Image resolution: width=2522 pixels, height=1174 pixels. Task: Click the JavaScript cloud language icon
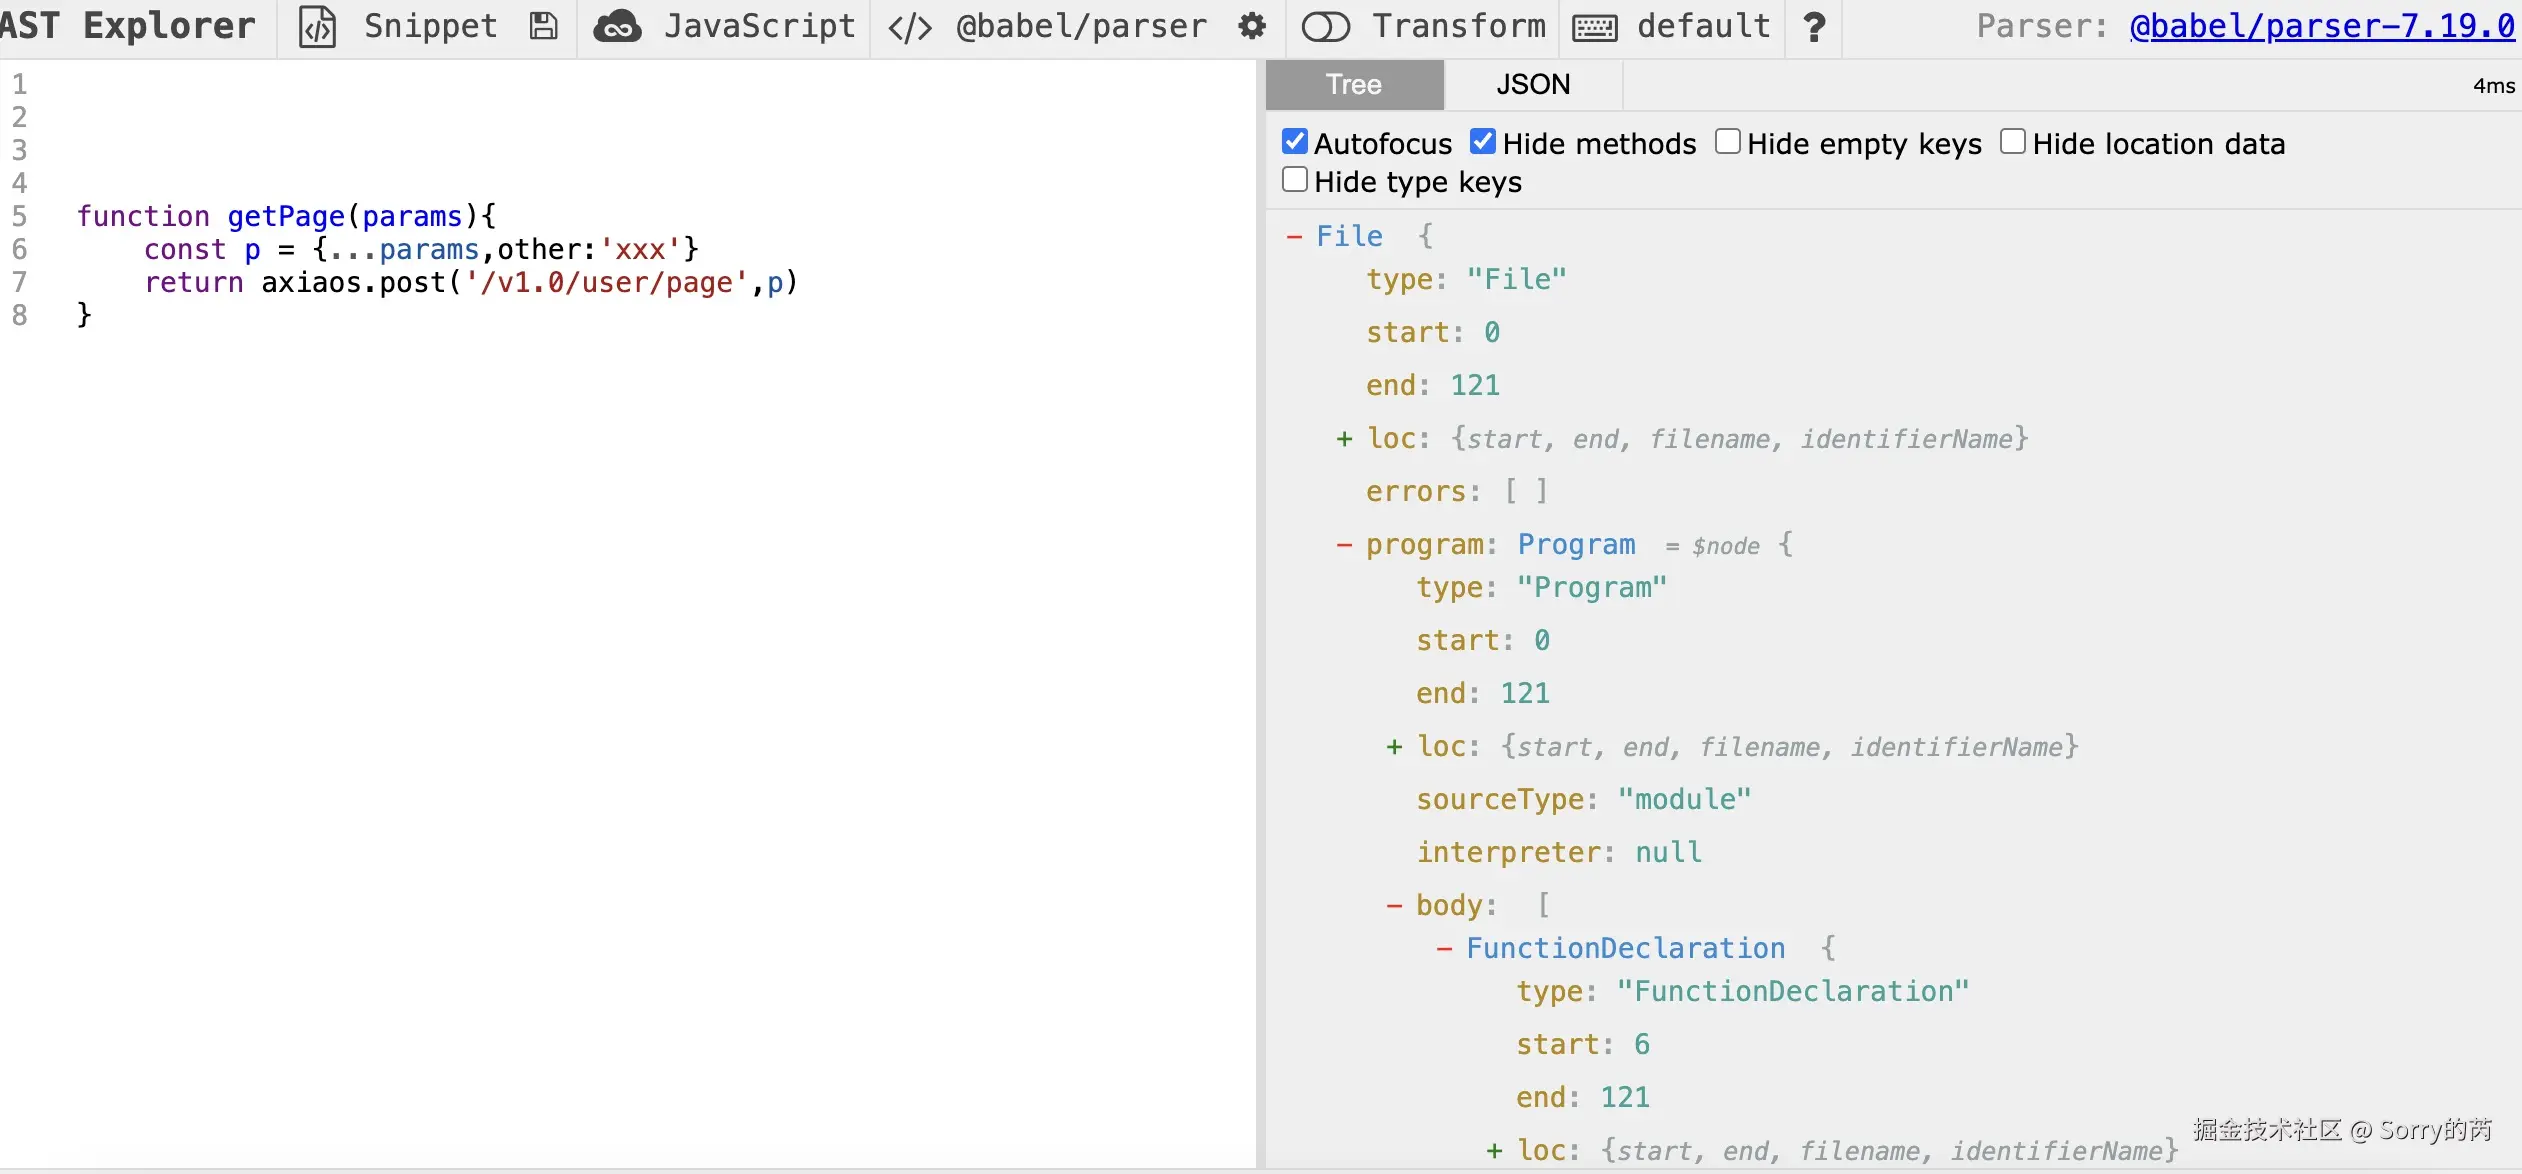pos(618,27)
